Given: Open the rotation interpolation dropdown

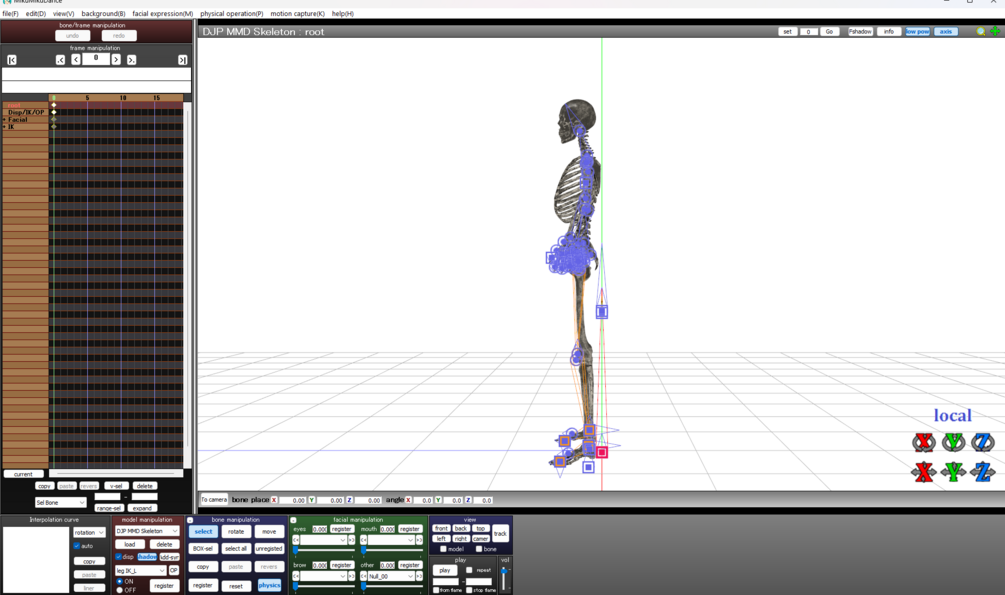Looking at the screenshot, I should (x=89, y=533).
